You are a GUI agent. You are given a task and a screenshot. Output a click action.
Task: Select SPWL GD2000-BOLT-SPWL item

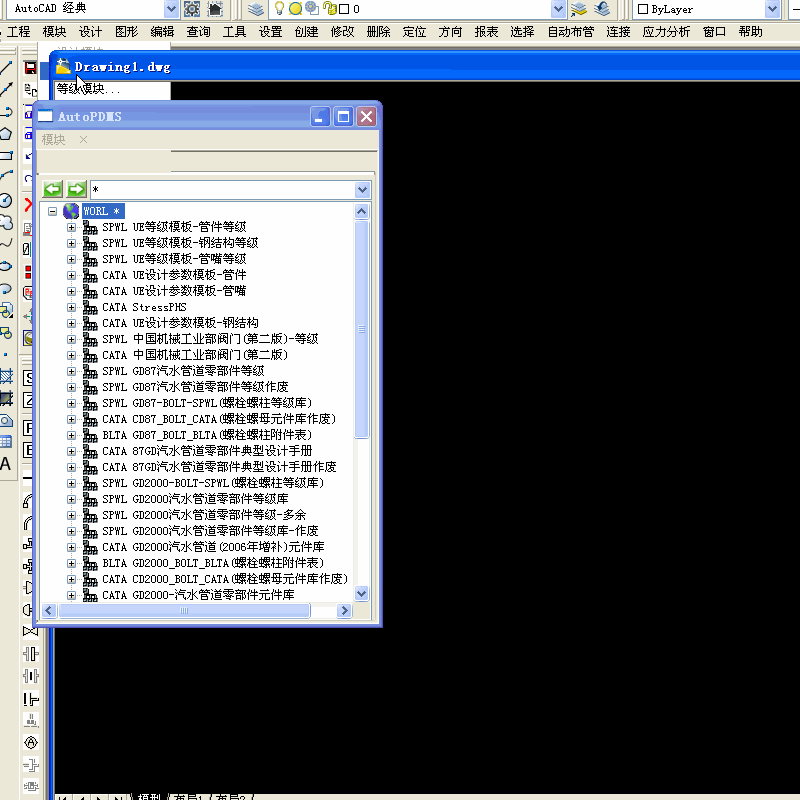click(213, 483)
